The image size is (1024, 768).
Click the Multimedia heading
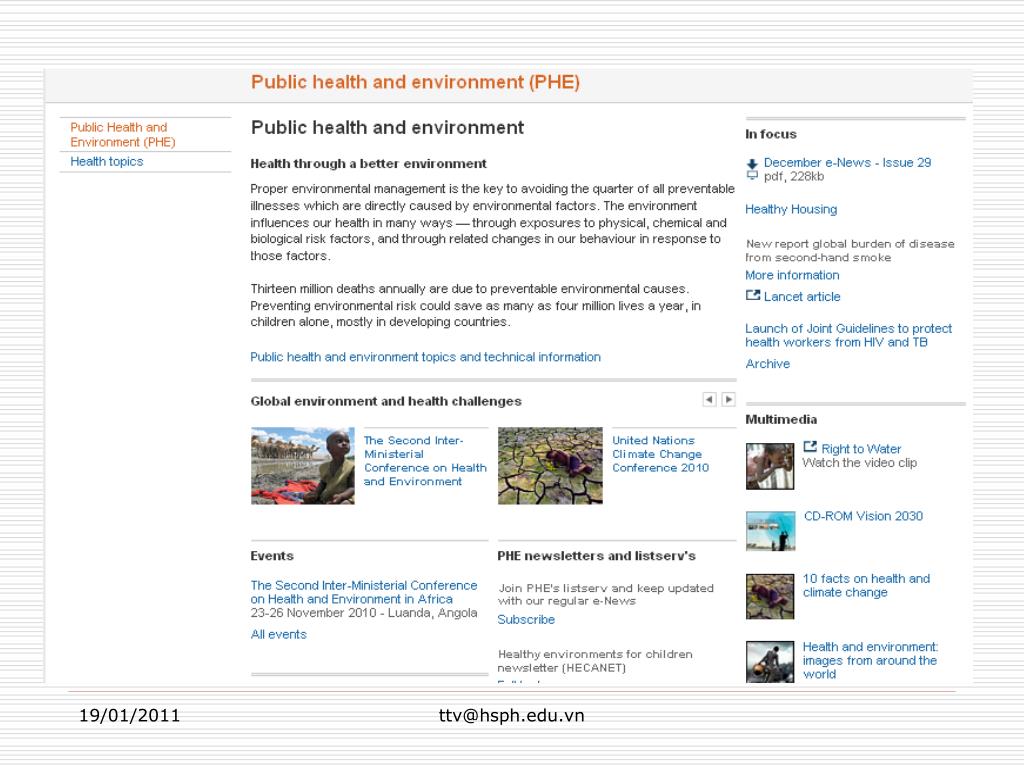pyautogui.click(x=781, y=419)
